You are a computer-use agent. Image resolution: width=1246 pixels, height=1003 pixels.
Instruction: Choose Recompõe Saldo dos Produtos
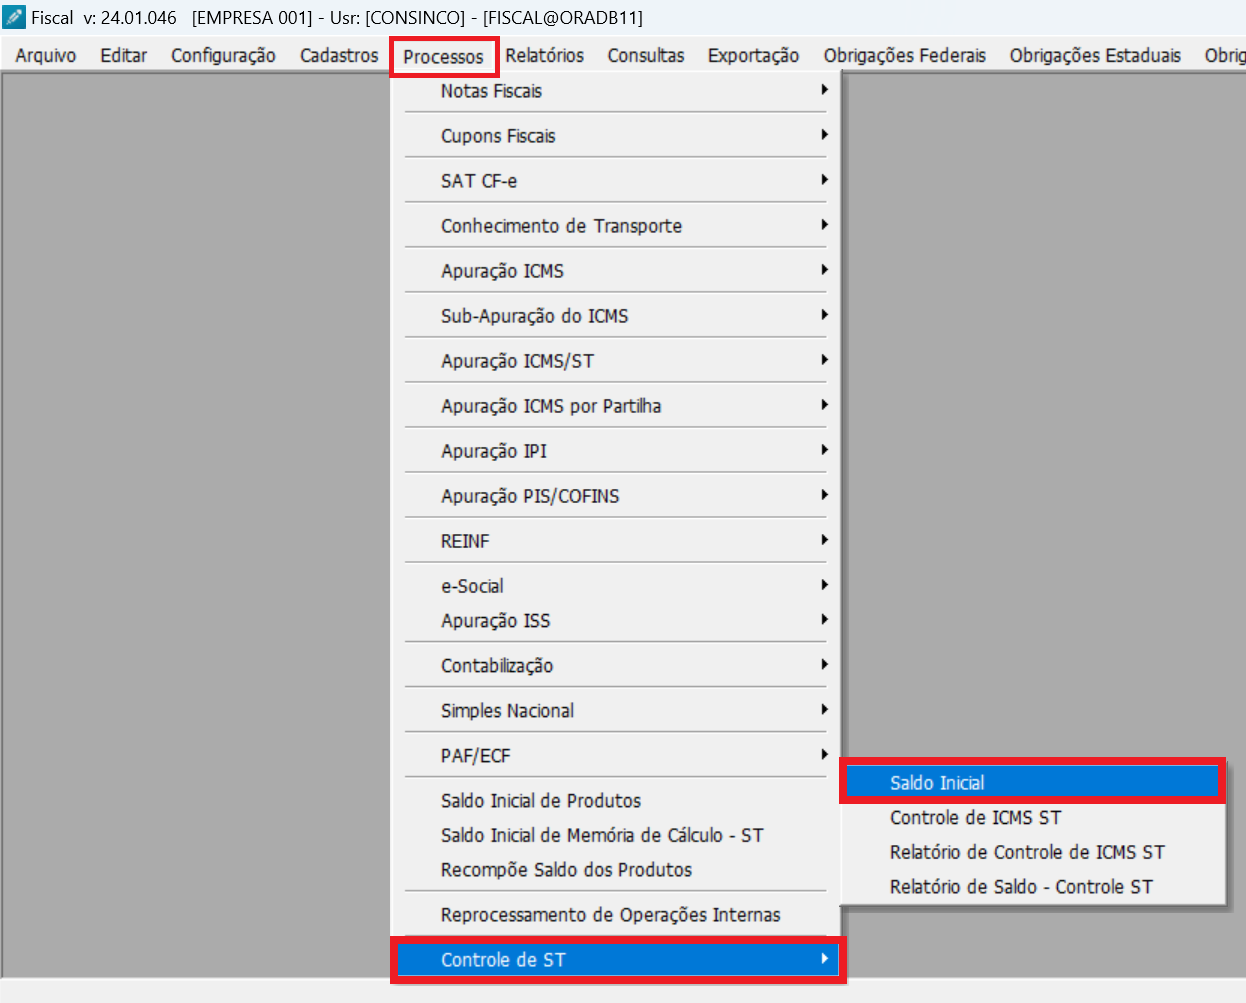[616, 870]
